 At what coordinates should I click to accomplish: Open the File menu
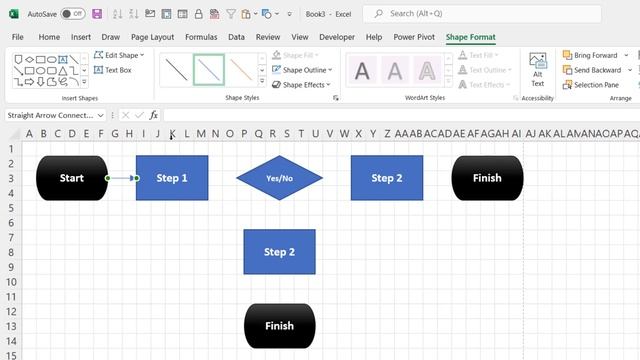(18, 37)
